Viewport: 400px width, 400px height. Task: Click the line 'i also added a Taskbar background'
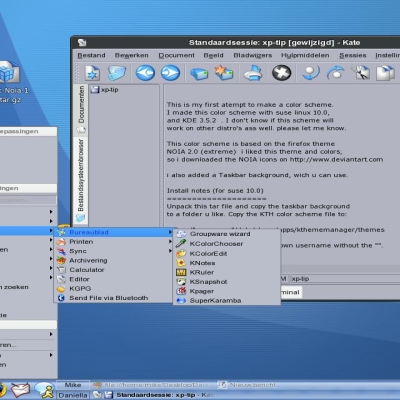coord(257,175)
